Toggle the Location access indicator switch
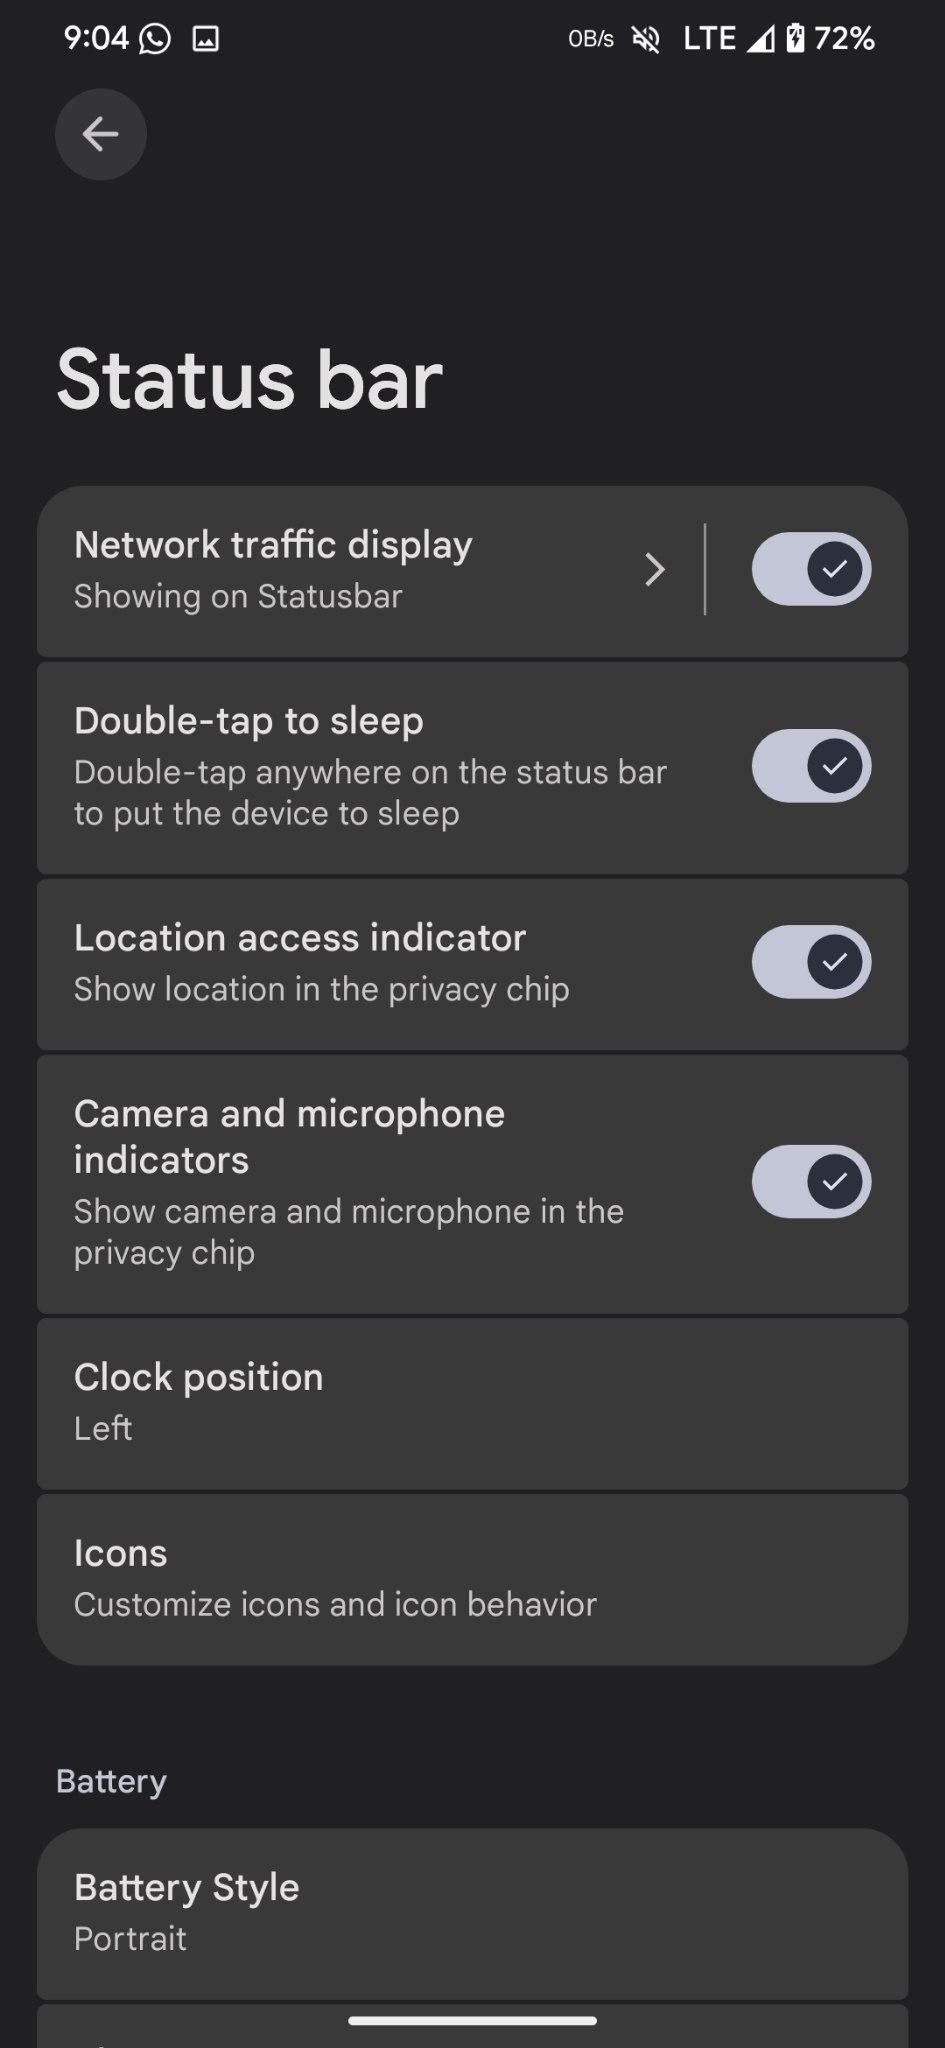The width and height of the screenshot is (945, 2048). [x=811, y=962]
